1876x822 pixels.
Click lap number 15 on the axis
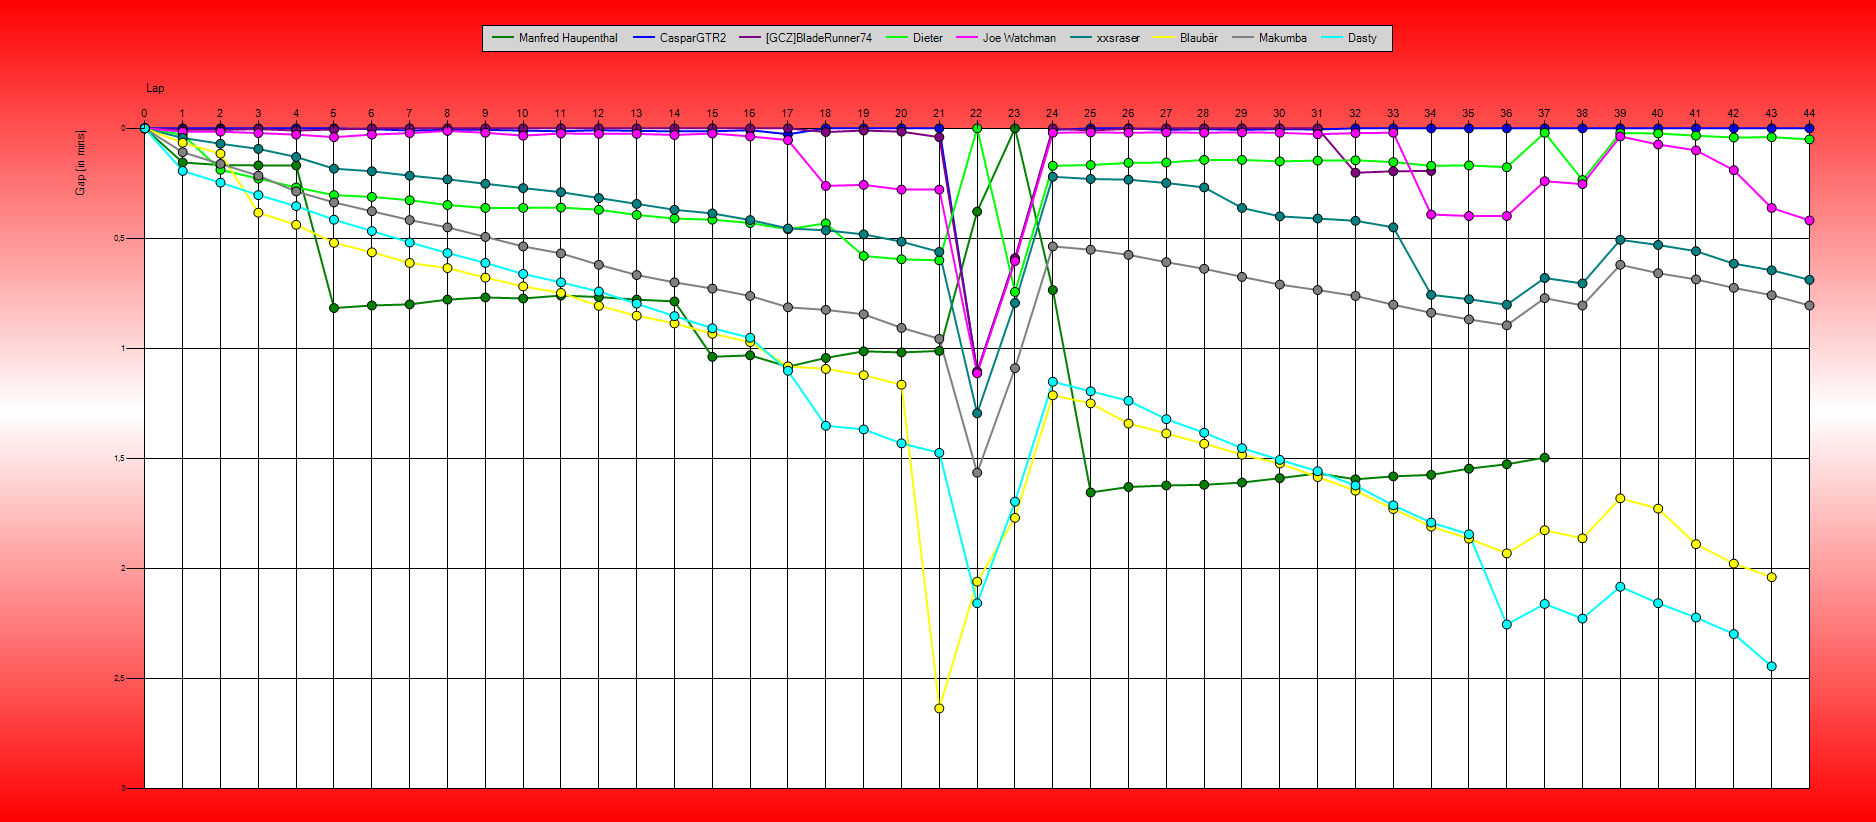coord(712,114)
